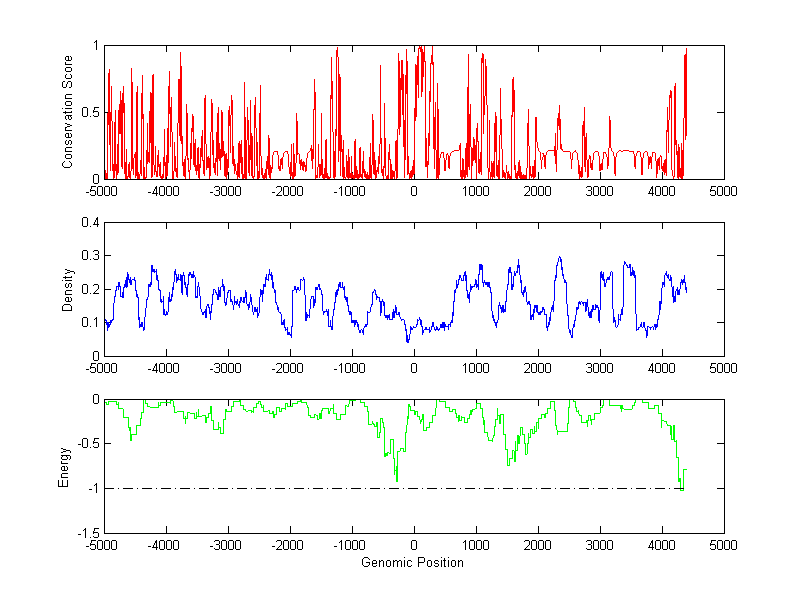Click the -5000 x-tick label under Conservation plot
The width and height of the screenshot is (800, 599).
pos(101,190)
